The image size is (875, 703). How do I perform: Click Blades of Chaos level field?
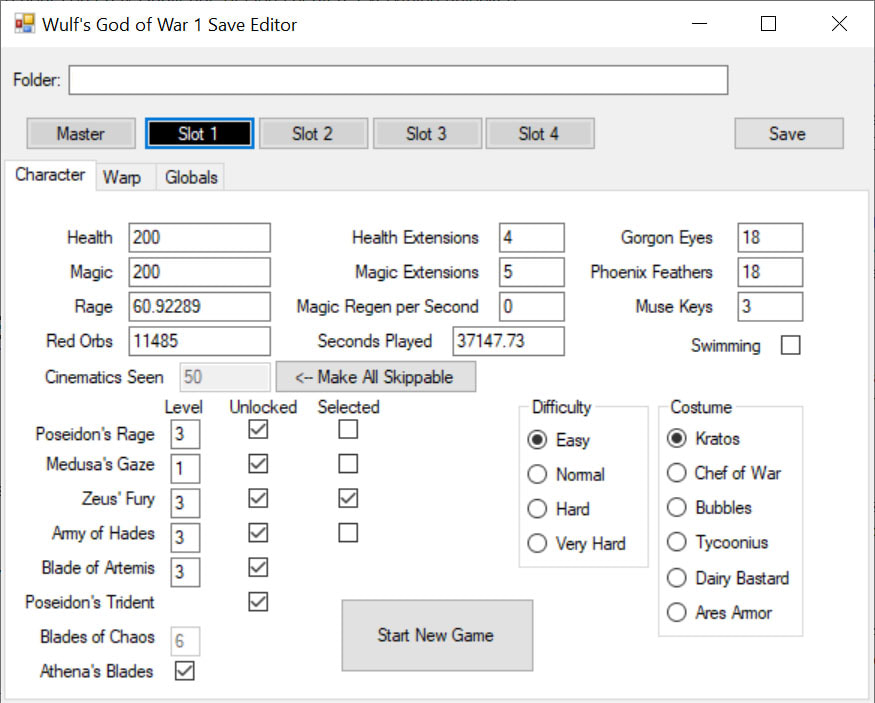(x=185, y=641)
